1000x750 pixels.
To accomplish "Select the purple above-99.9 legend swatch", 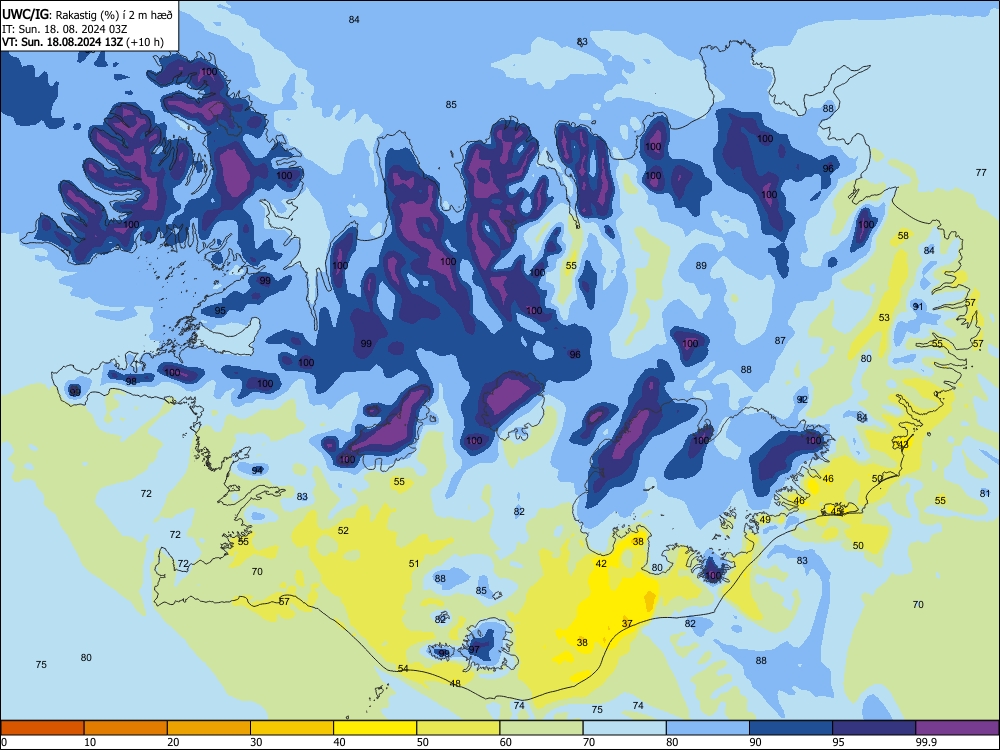I will click(x=957, y=728).
